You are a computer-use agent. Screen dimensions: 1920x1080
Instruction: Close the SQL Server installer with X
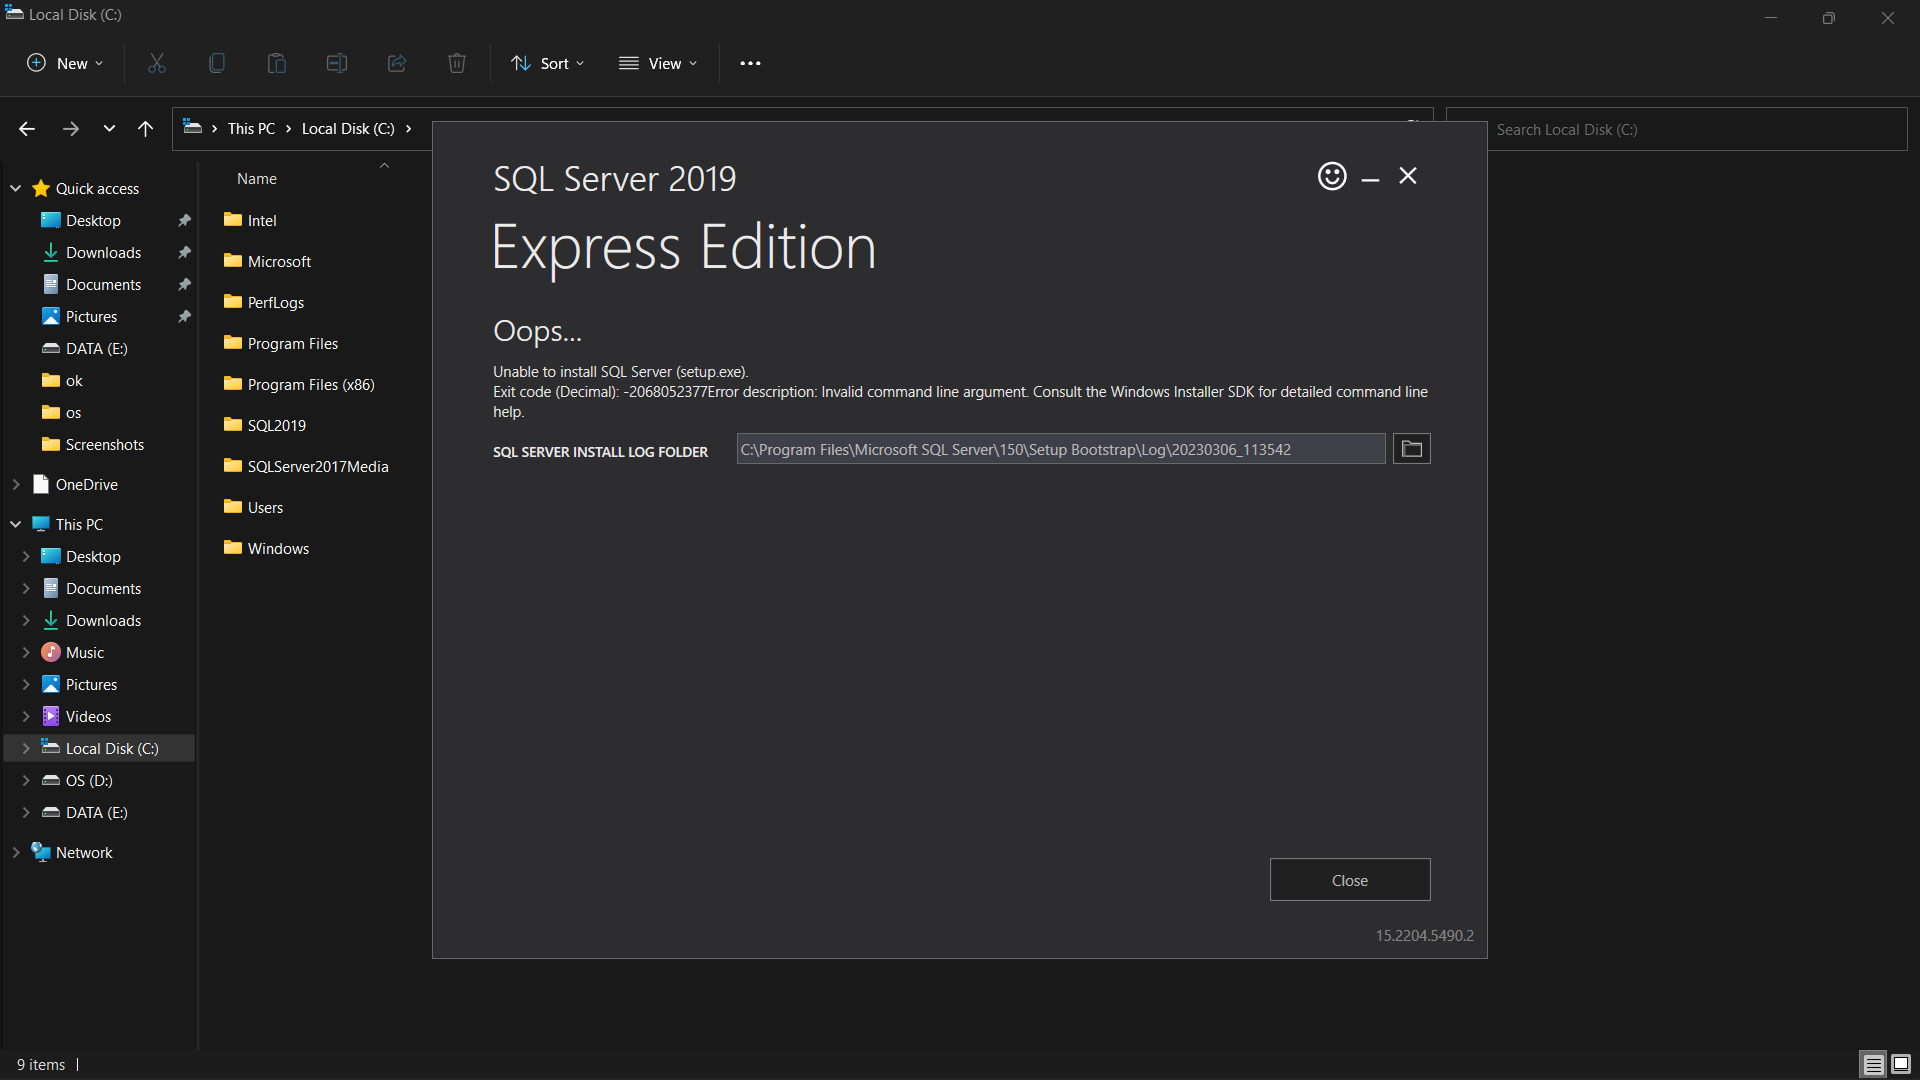point(1408,176)
